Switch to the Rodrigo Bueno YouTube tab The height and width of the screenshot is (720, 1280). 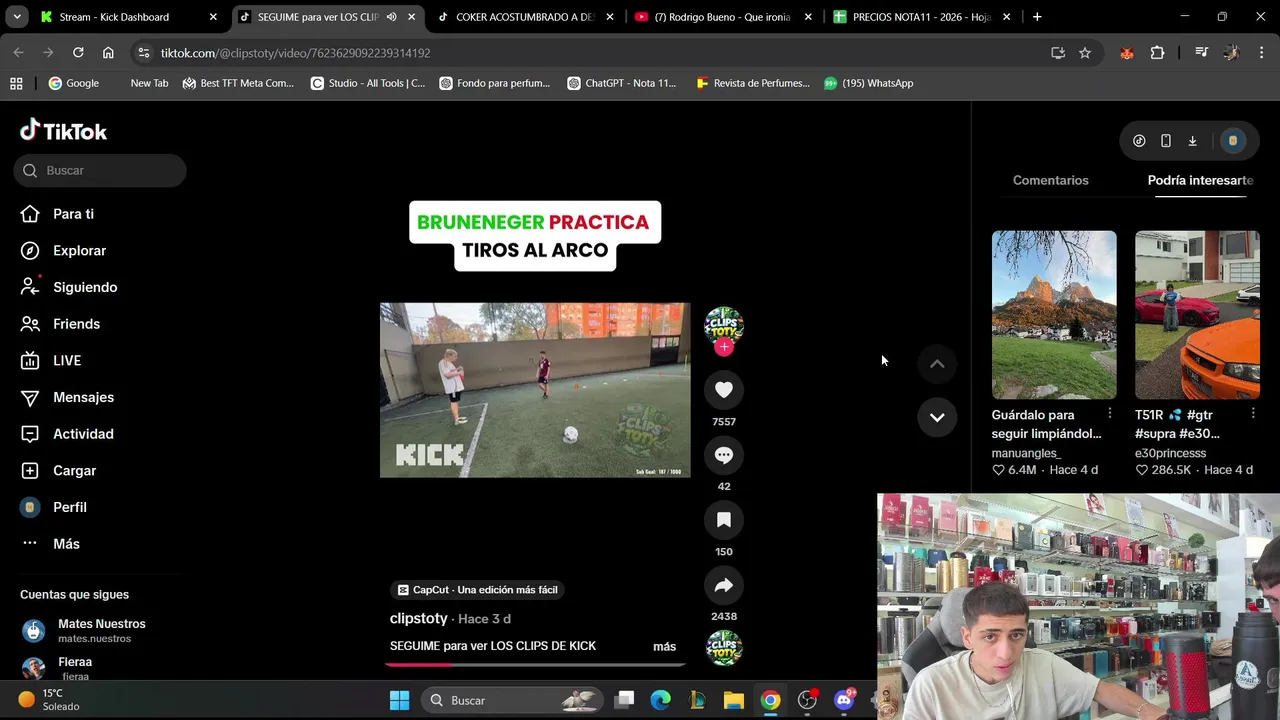point(722,17)
